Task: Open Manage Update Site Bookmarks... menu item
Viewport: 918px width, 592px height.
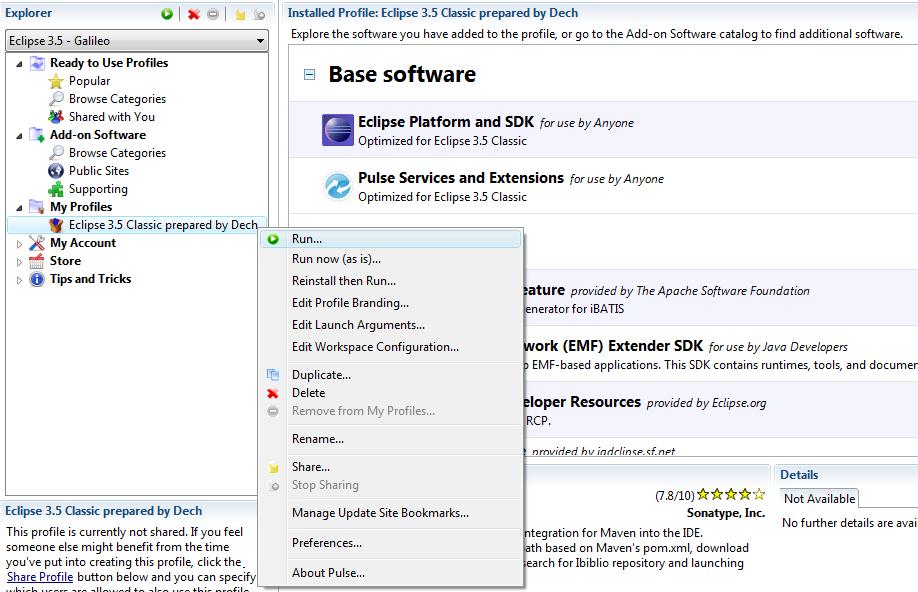Action: pos(391,513)
